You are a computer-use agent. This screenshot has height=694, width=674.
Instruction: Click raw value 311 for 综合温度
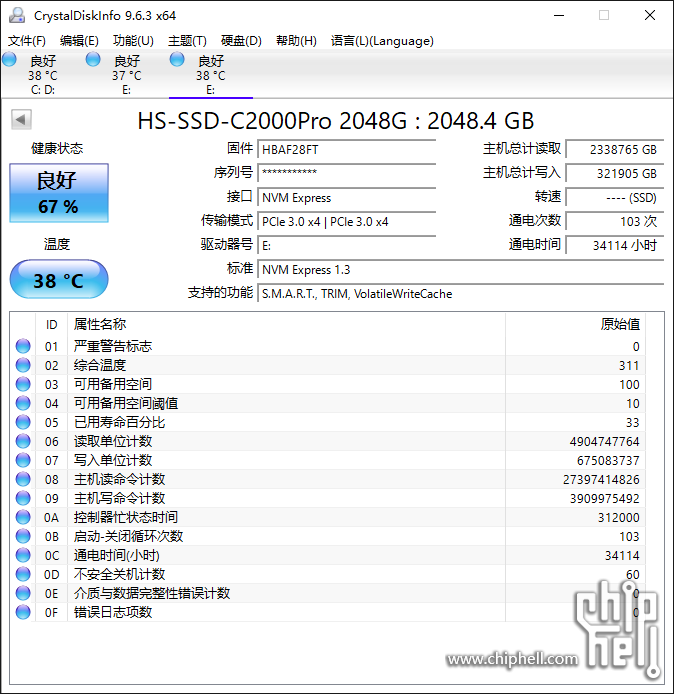click(x=629, y=365)
